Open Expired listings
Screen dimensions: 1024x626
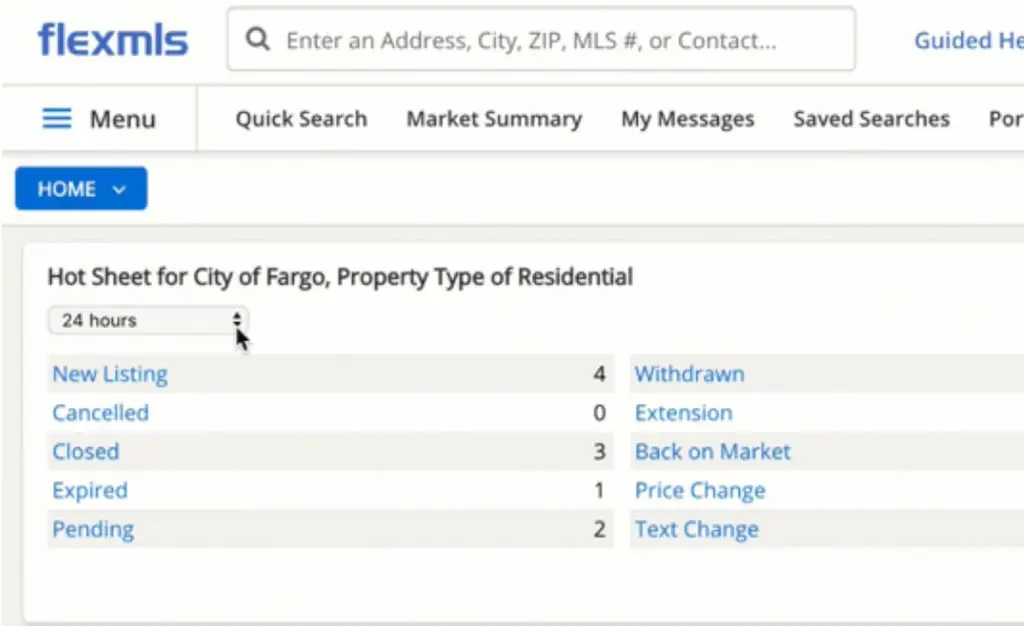(90, 491)
